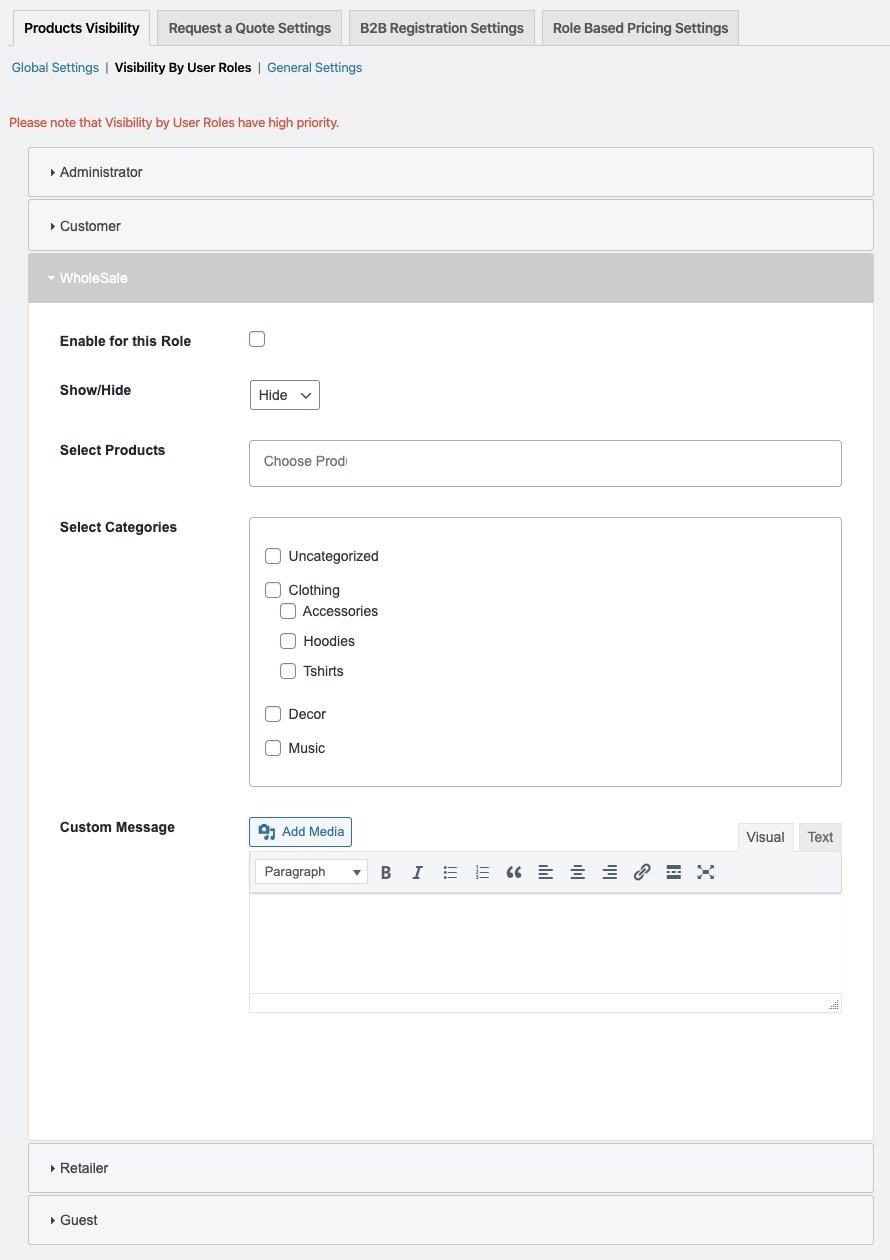Screen dimensions: 890x1260
Task: Open the Paragraph format dropdown
Action: click(311, 872)
